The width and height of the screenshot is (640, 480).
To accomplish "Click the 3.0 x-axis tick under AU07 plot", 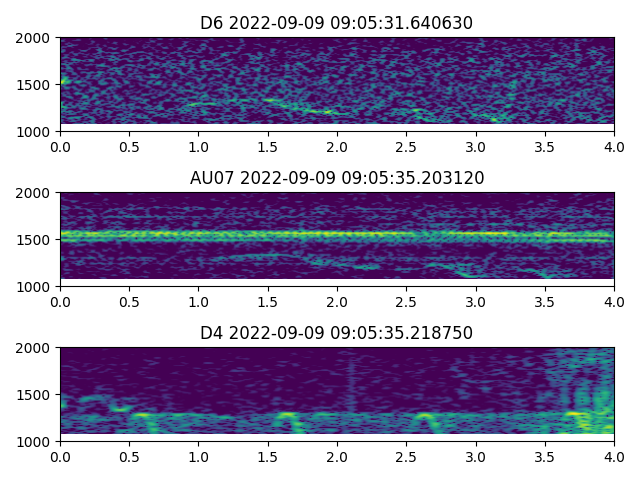I will (476, 301).
